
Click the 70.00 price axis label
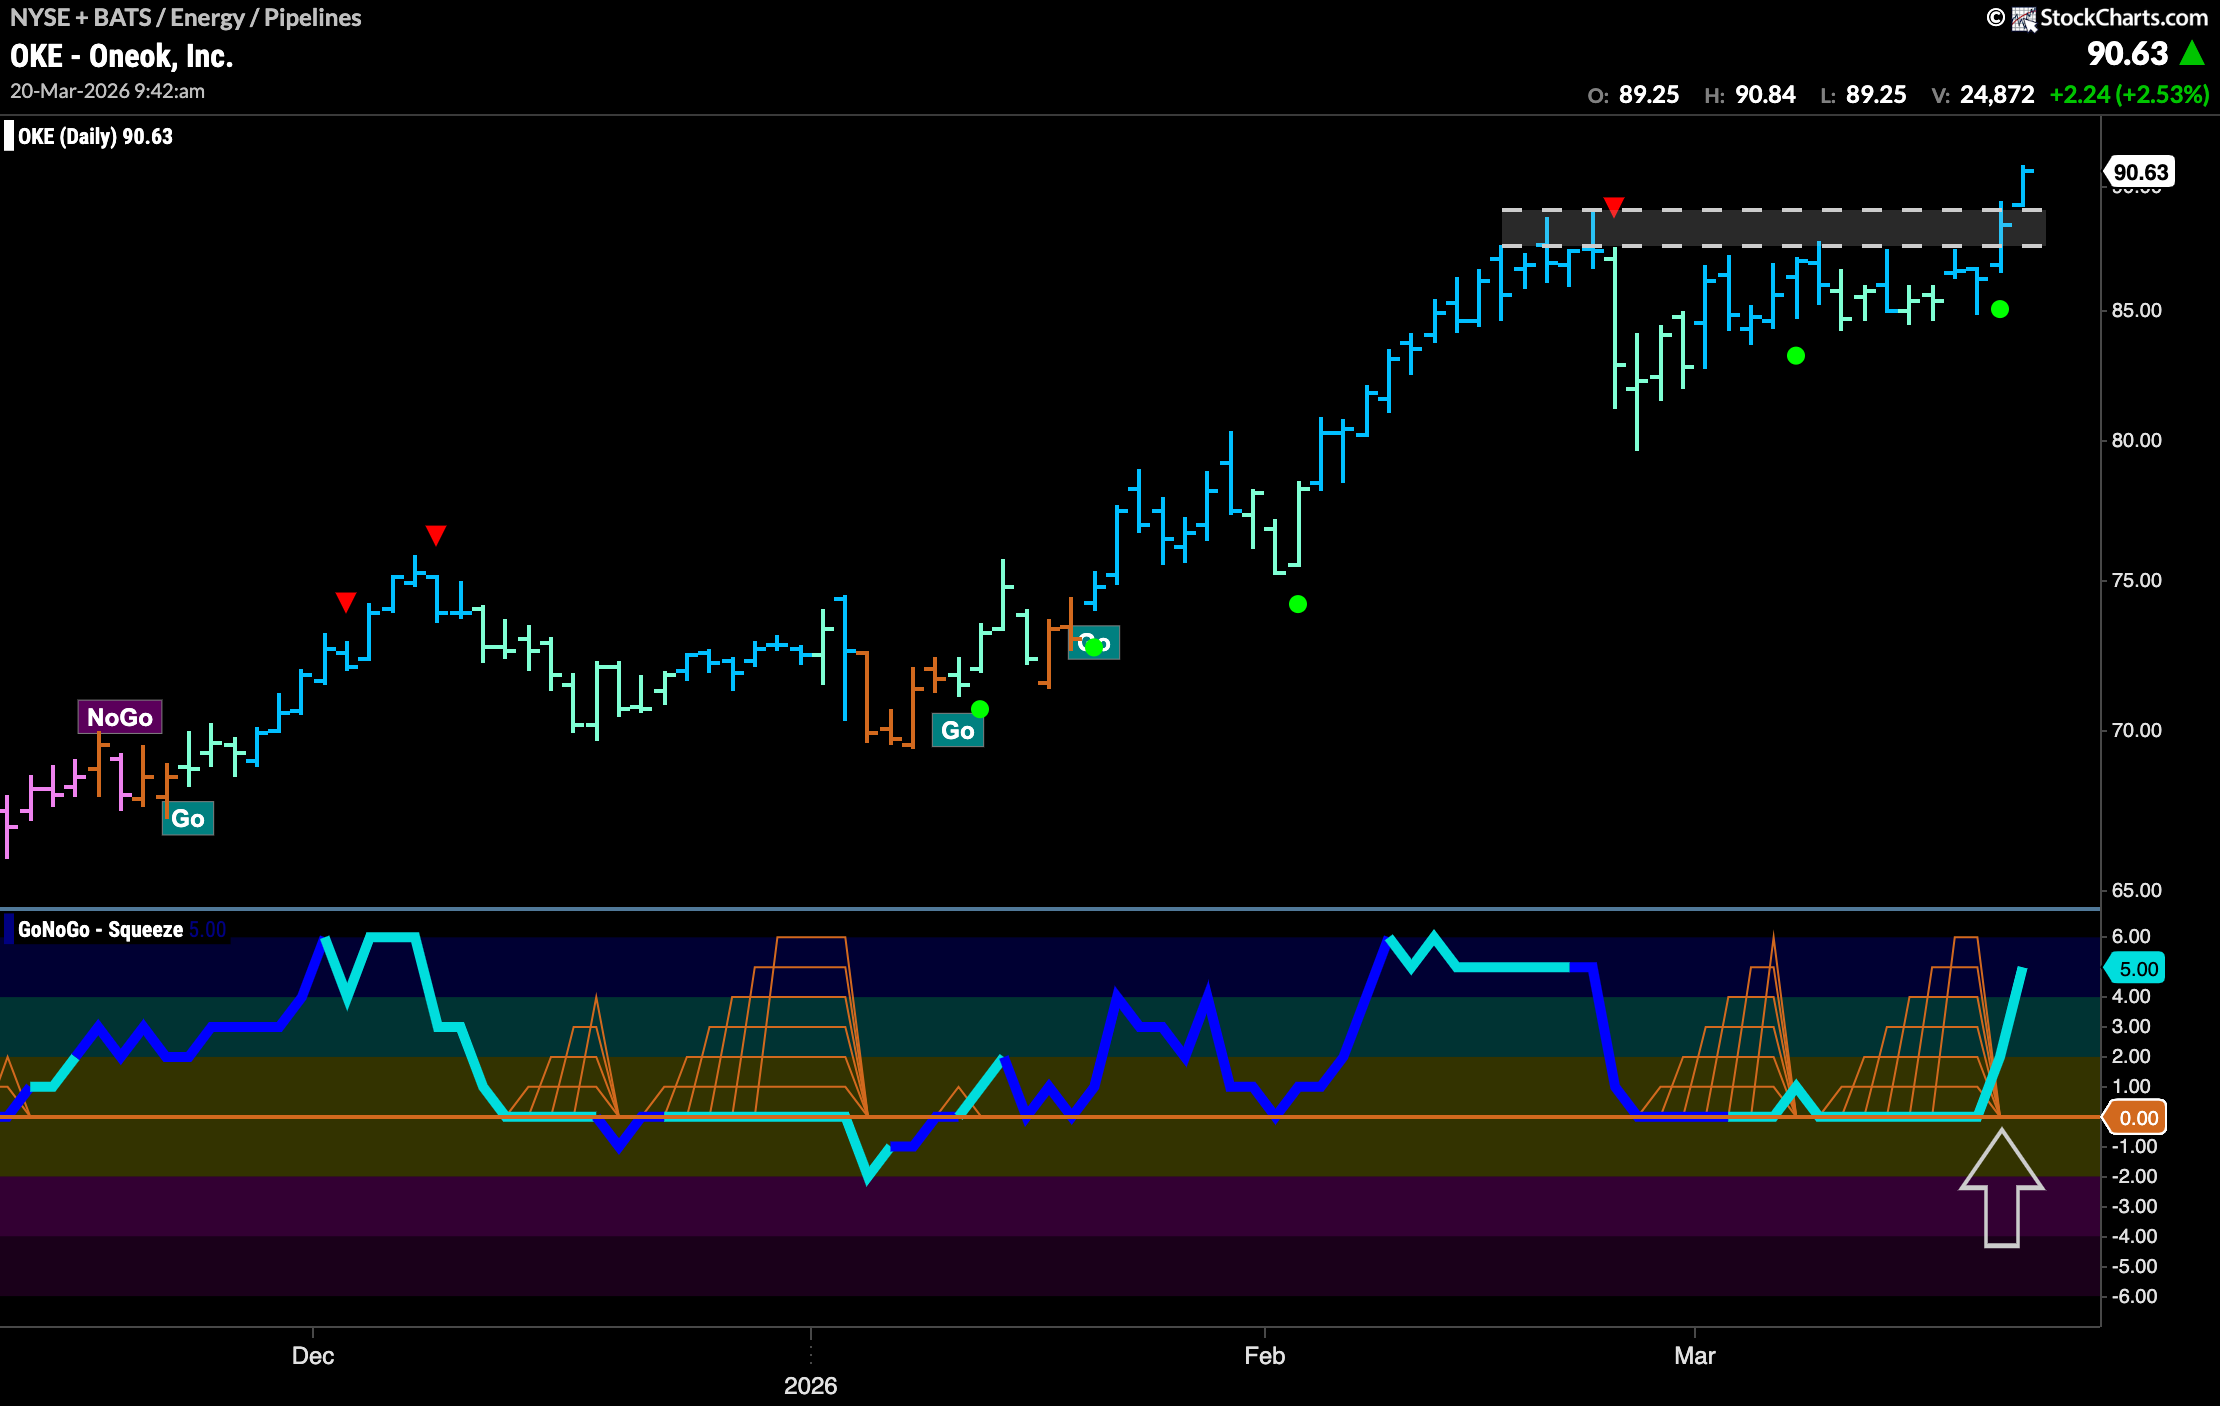[x=2137, y=731]
